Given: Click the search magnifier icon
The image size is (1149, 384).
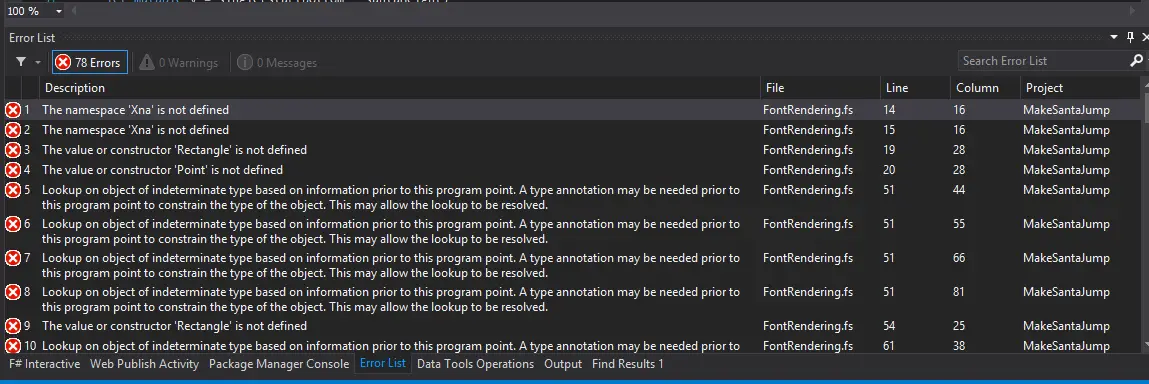Looking at the screenshot, I should coord(1136,61).
